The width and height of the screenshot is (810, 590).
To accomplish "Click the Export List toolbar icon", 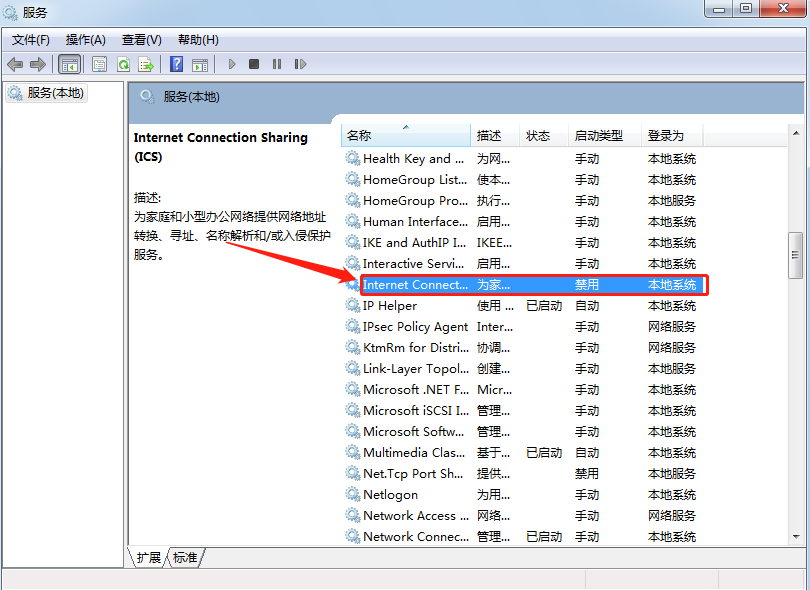I will [x=146, y=64].
